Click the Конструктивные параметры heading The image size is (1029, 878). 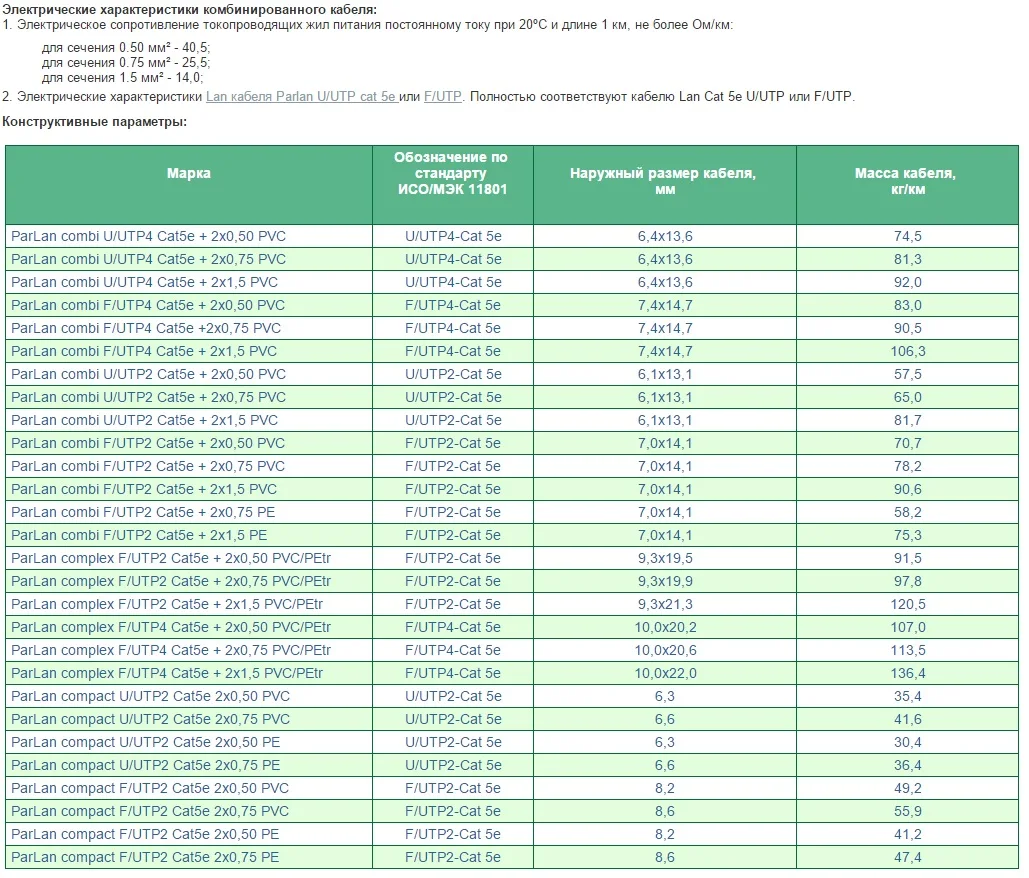[x=94, y=122]
